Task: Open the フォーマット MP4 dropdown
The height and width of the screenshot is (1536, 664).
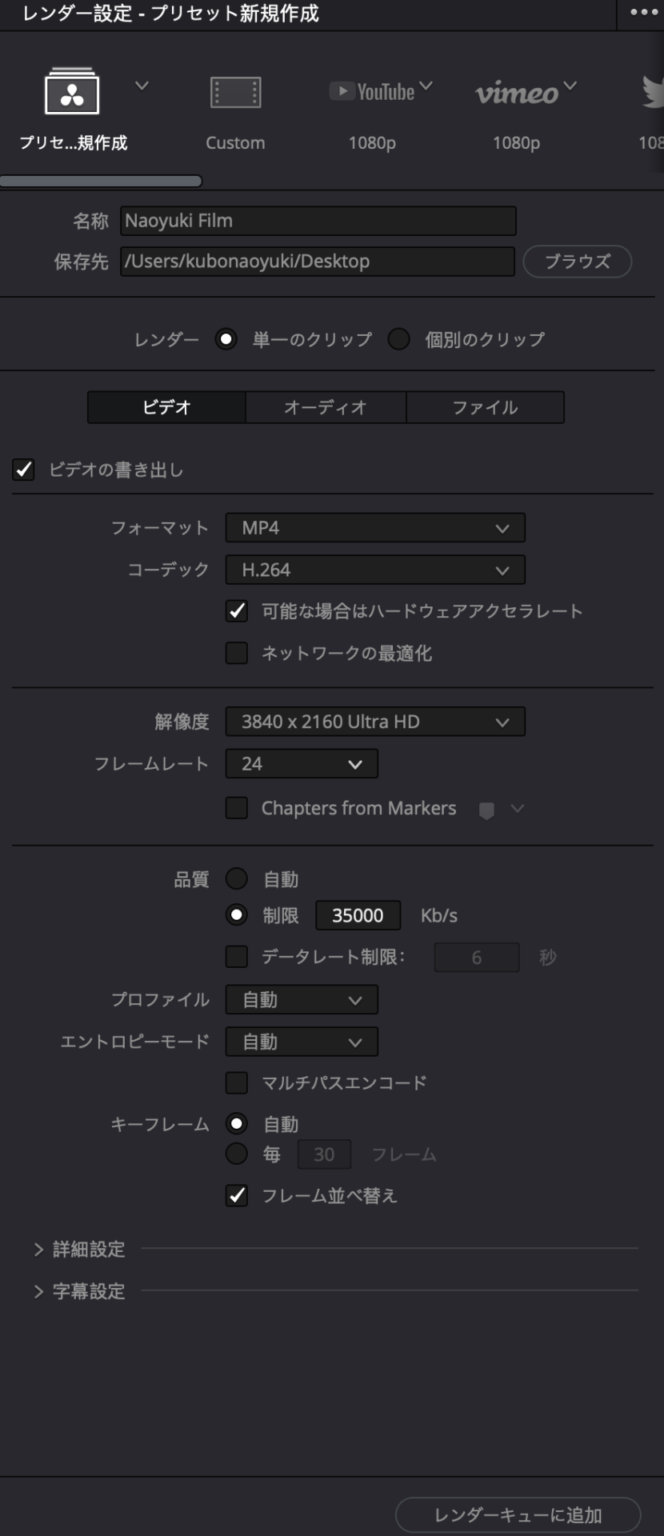Action: click(x=375, y=528)
